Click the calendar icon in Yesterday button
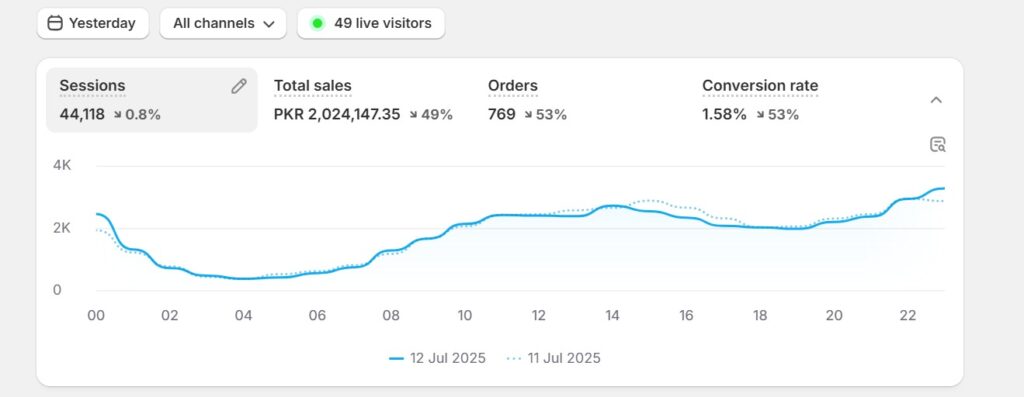This screenshot has height=397, width=1024. [56, 24]
